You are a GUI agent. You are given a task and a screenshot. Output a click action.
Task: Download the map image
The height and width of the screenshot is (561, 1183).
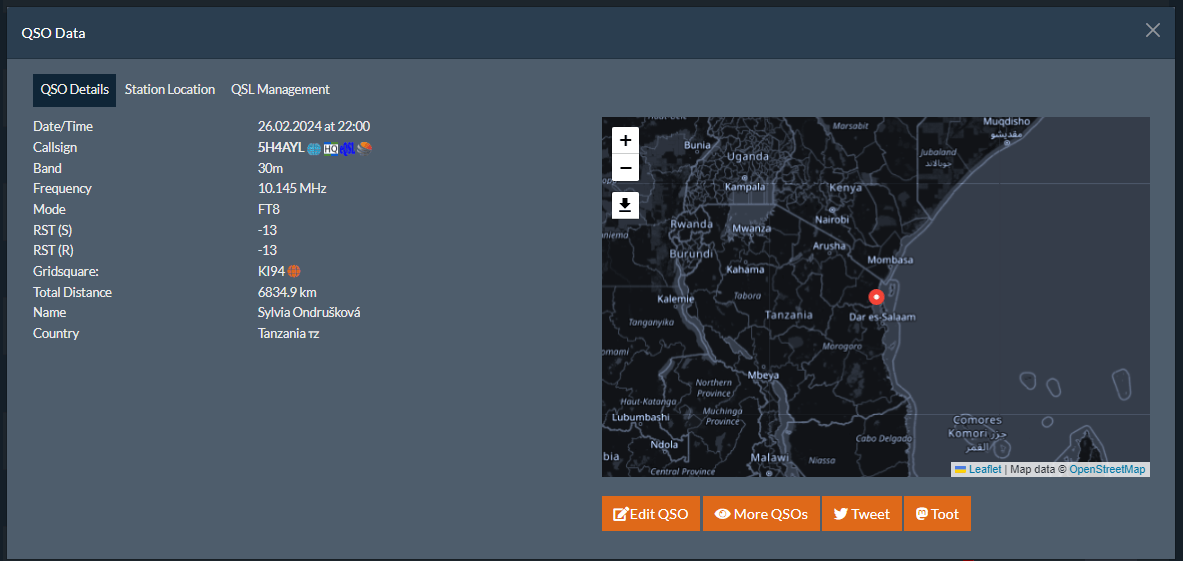[625, 205]
